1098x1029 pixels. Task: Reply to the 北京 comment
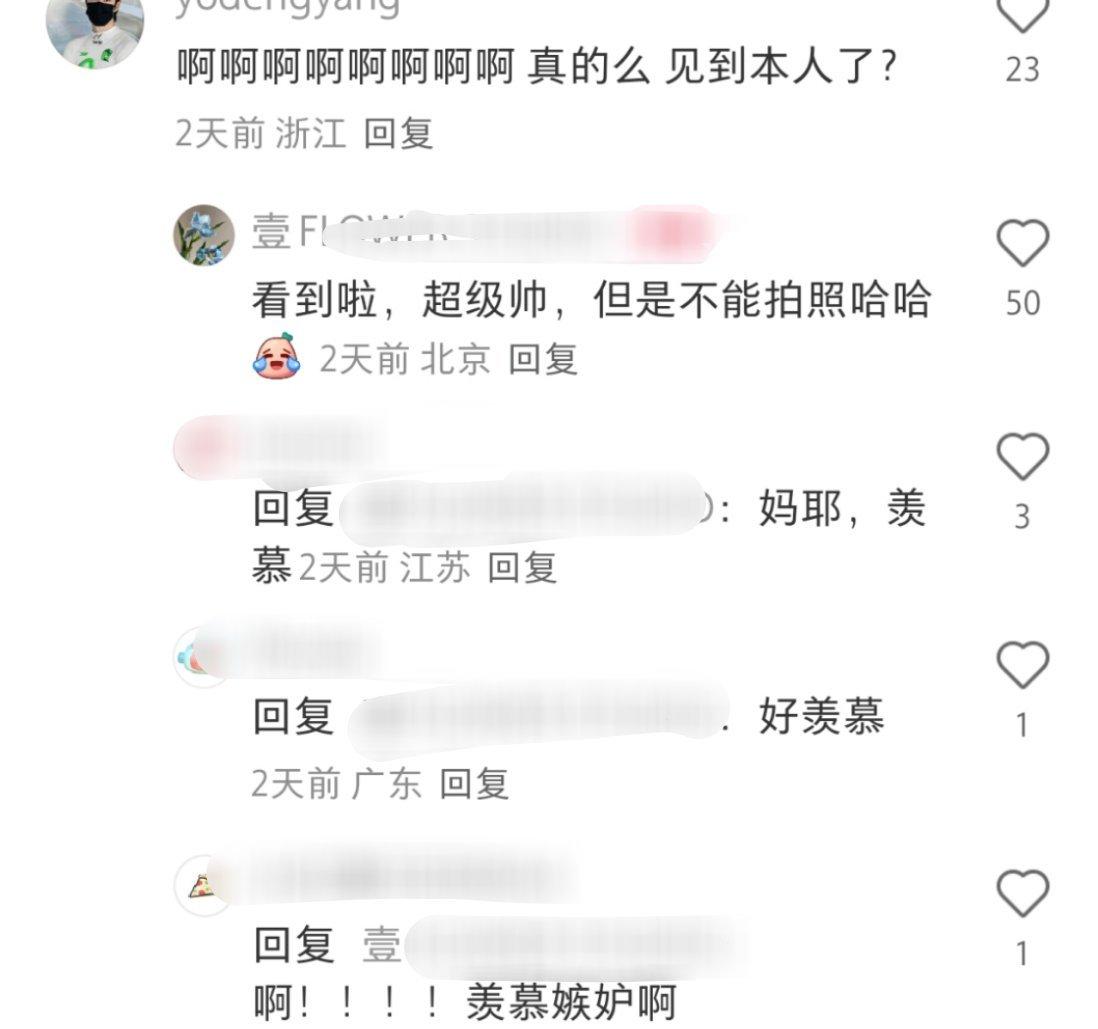point(543,359)
